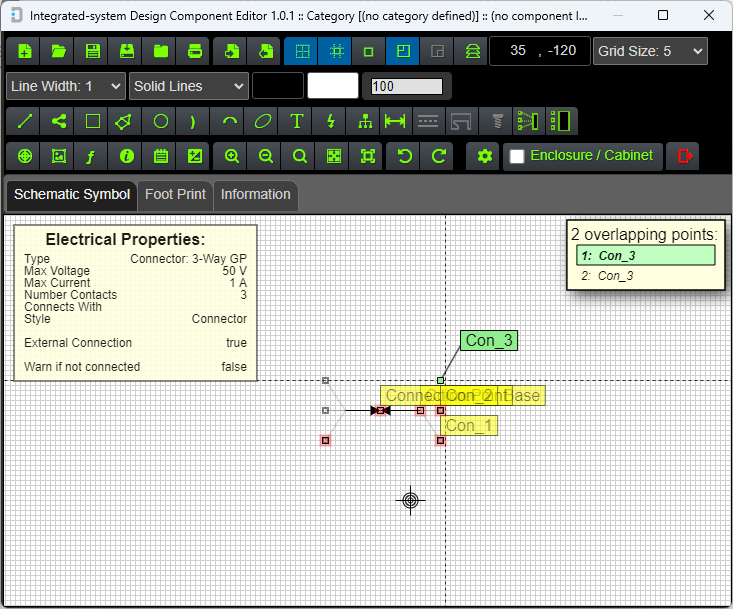The height and width of the screenshot is (609, 733).
Task: Click the opacity field showing 100
Action: pos(407,86)
